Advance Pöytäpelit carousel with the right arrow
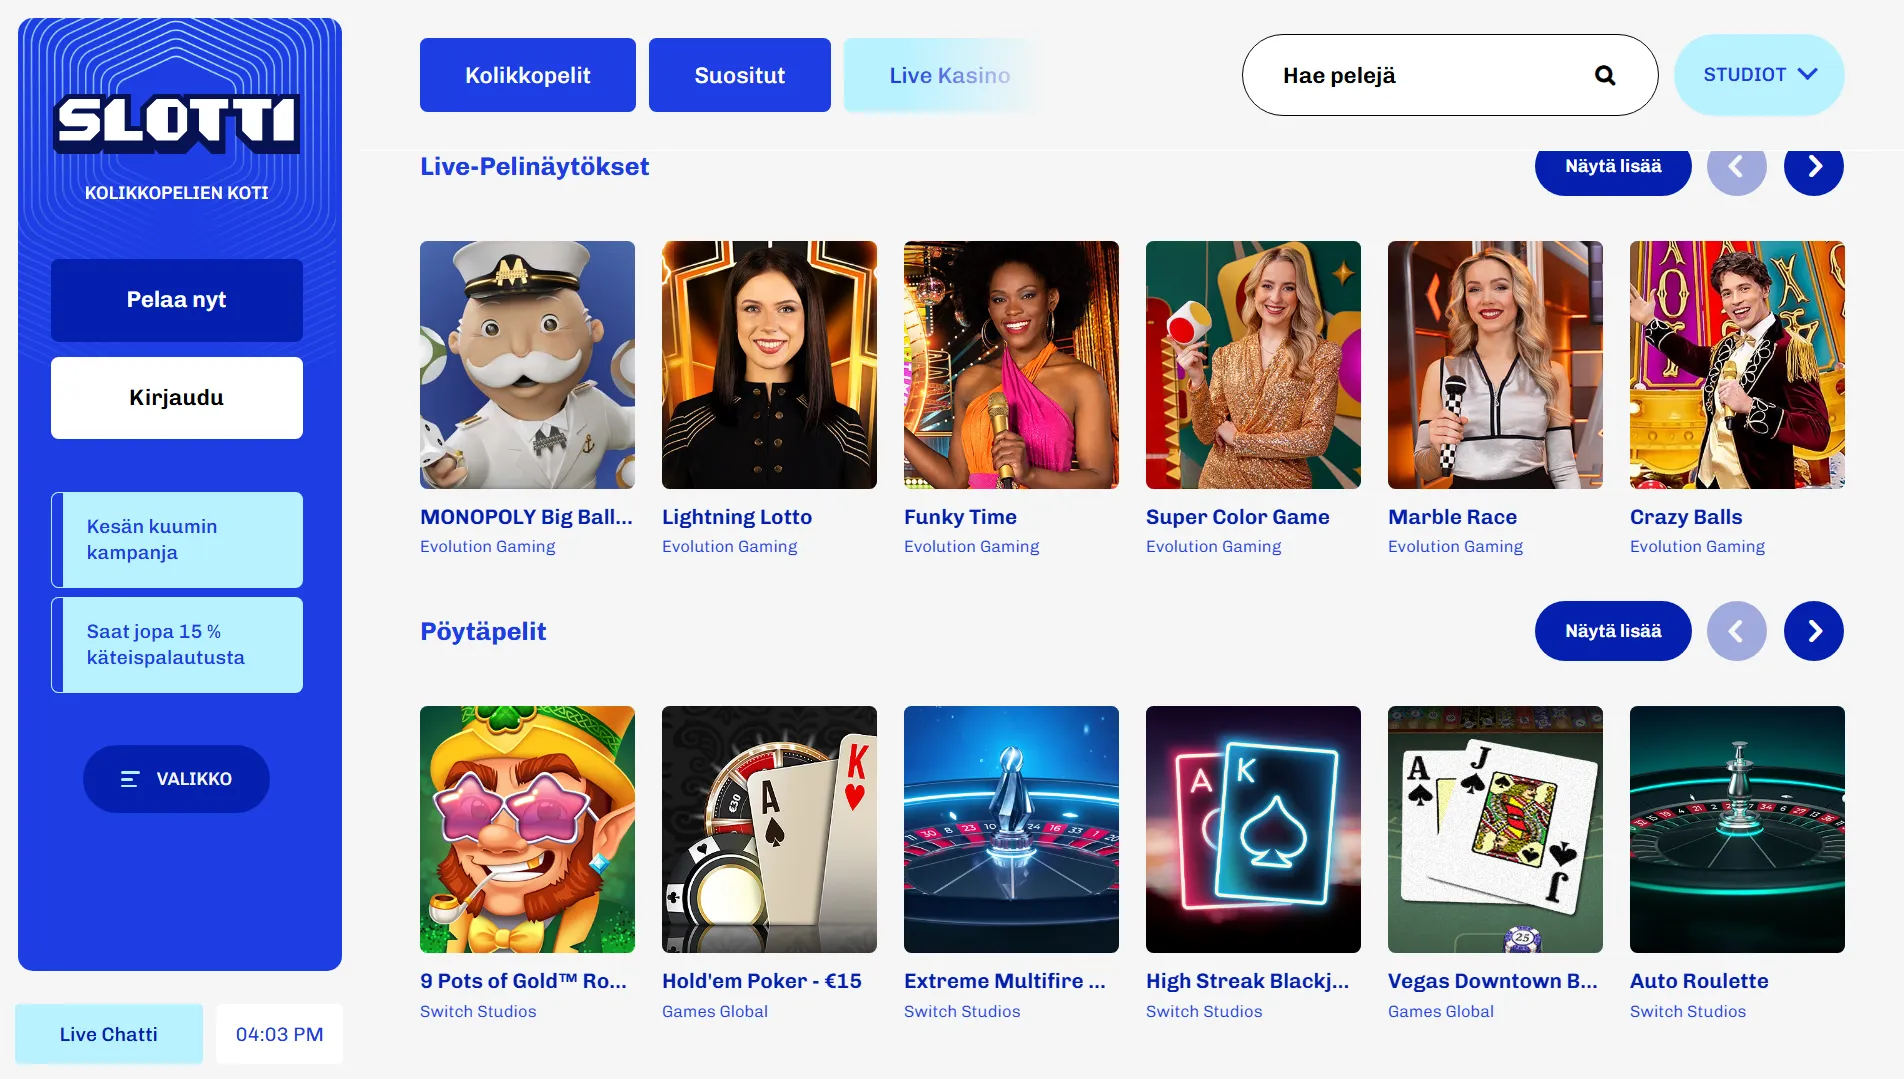The width and height of the screenshot is (1904, 1079). 1814,631
